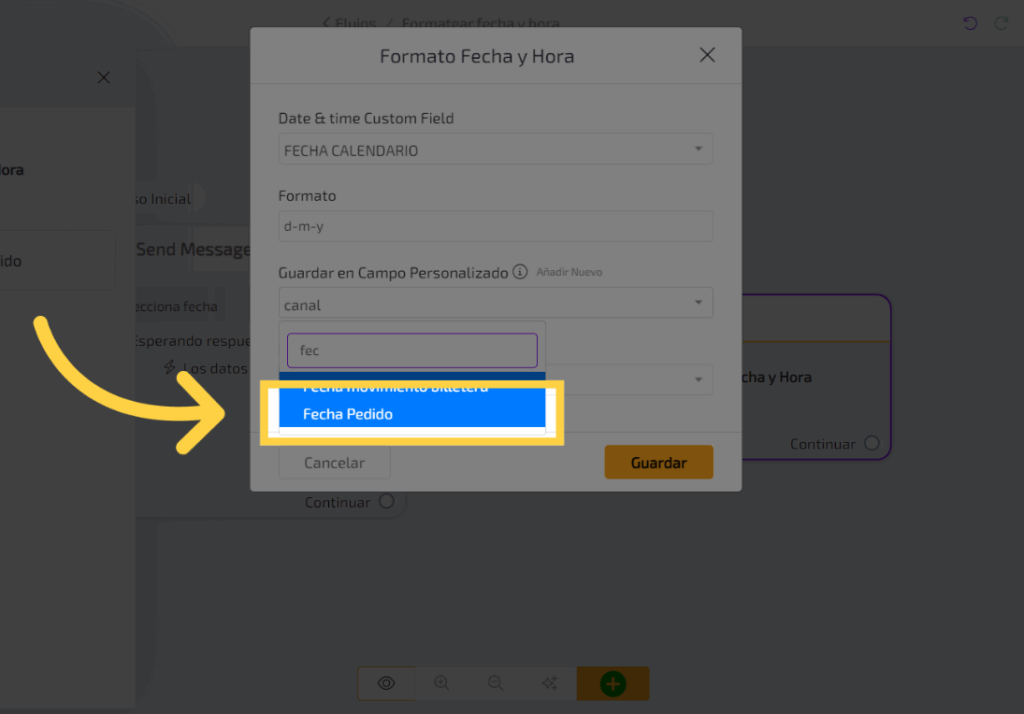
Task: Close the left side panel
Action: pos(104,78)
